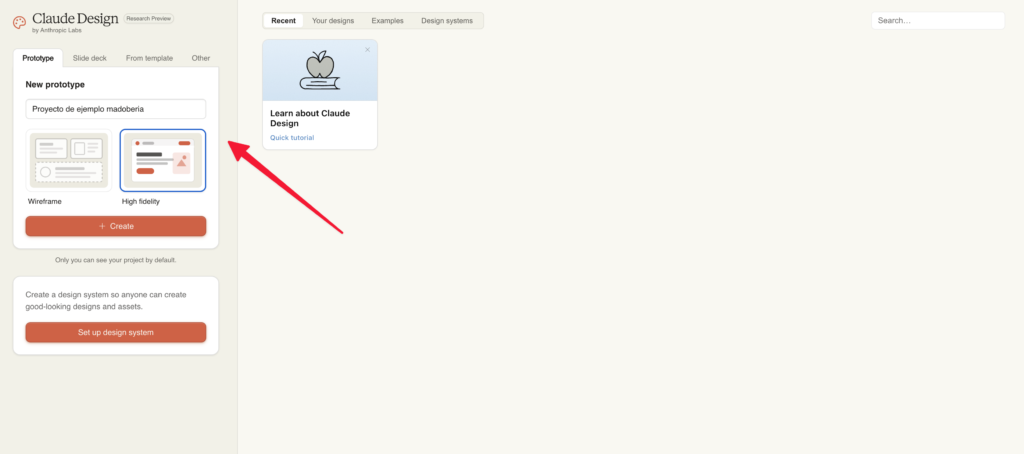Screen dimensions: 1024x454
Task: Focus the prototype name input field
Action: pos(116,109)
